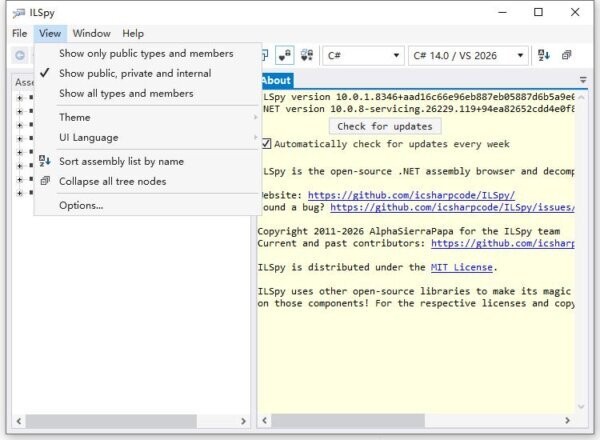
Task: Maximize the ILSpy window
Action: [538, 12]
